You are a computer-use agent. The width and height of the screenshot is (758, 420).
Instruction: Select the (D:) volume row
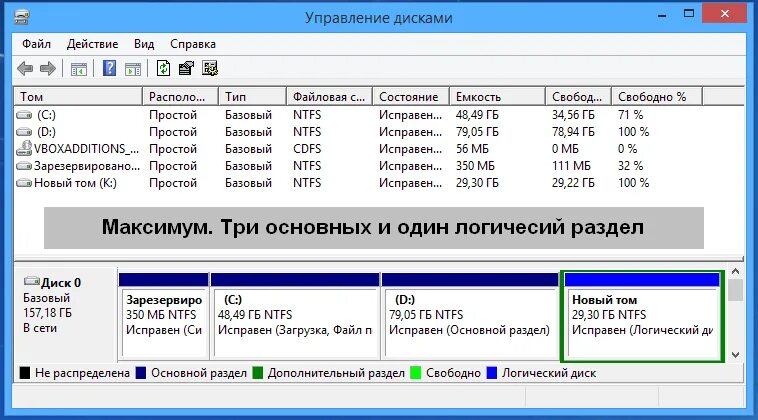(x=358, y=132)
